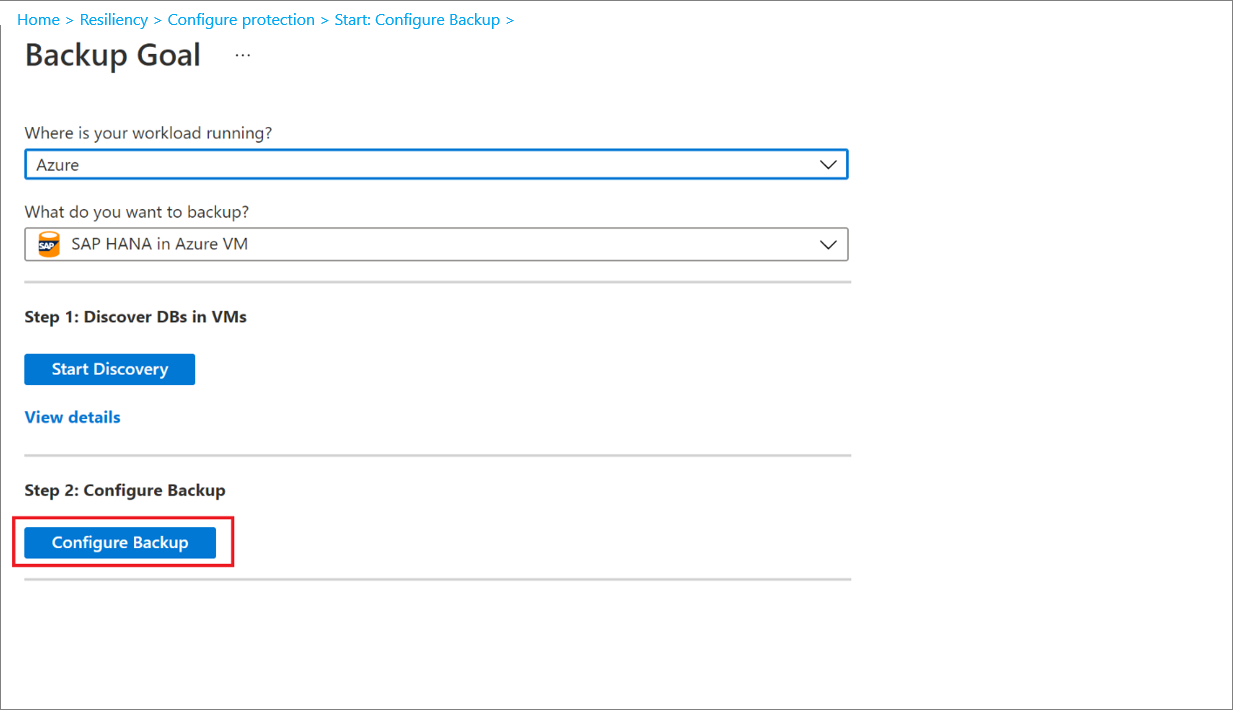The height and width of the screenshot is (710, 1233).
Task: Click the Backup Goal page title
Action: pyautogui.click(x=112, y=55)
